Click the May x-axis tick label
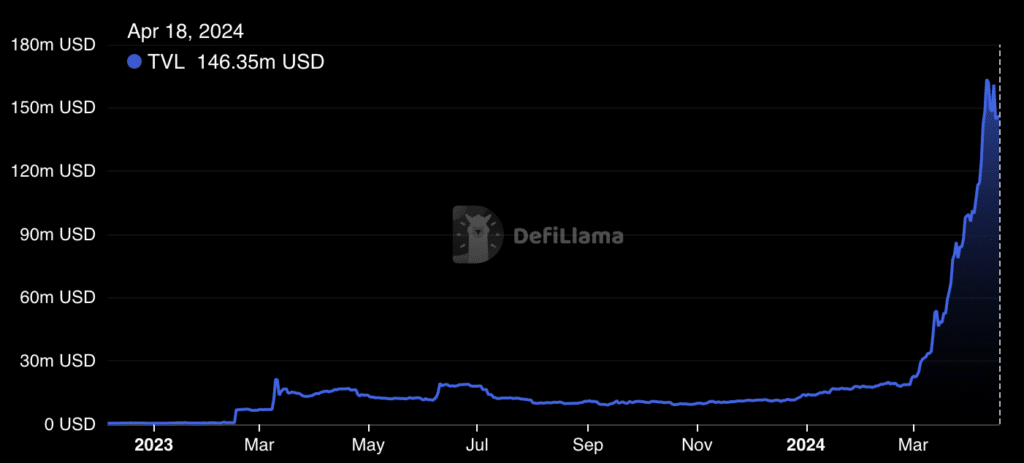This screenshot has width=1024, height=463. tap(368, 444)
